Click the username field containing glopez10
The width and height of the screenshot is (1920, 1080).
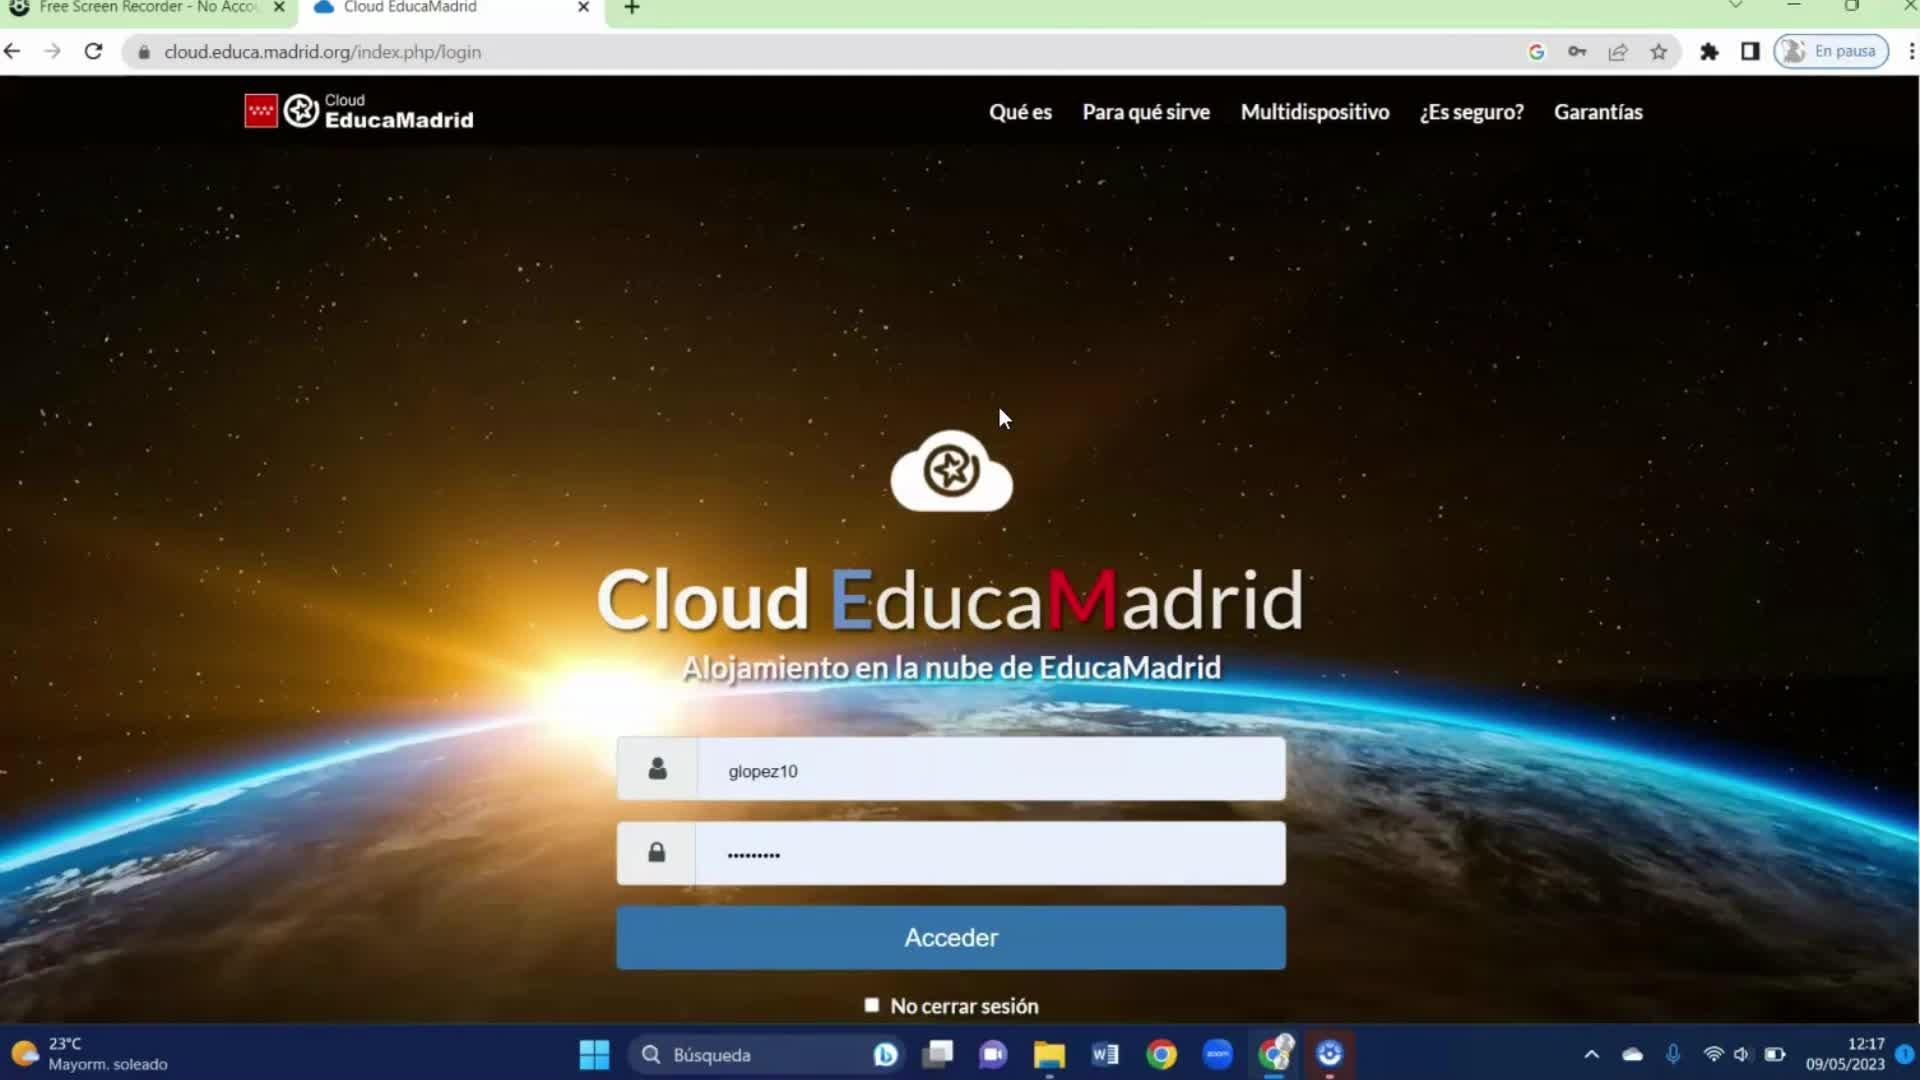(x=990, y=770)
